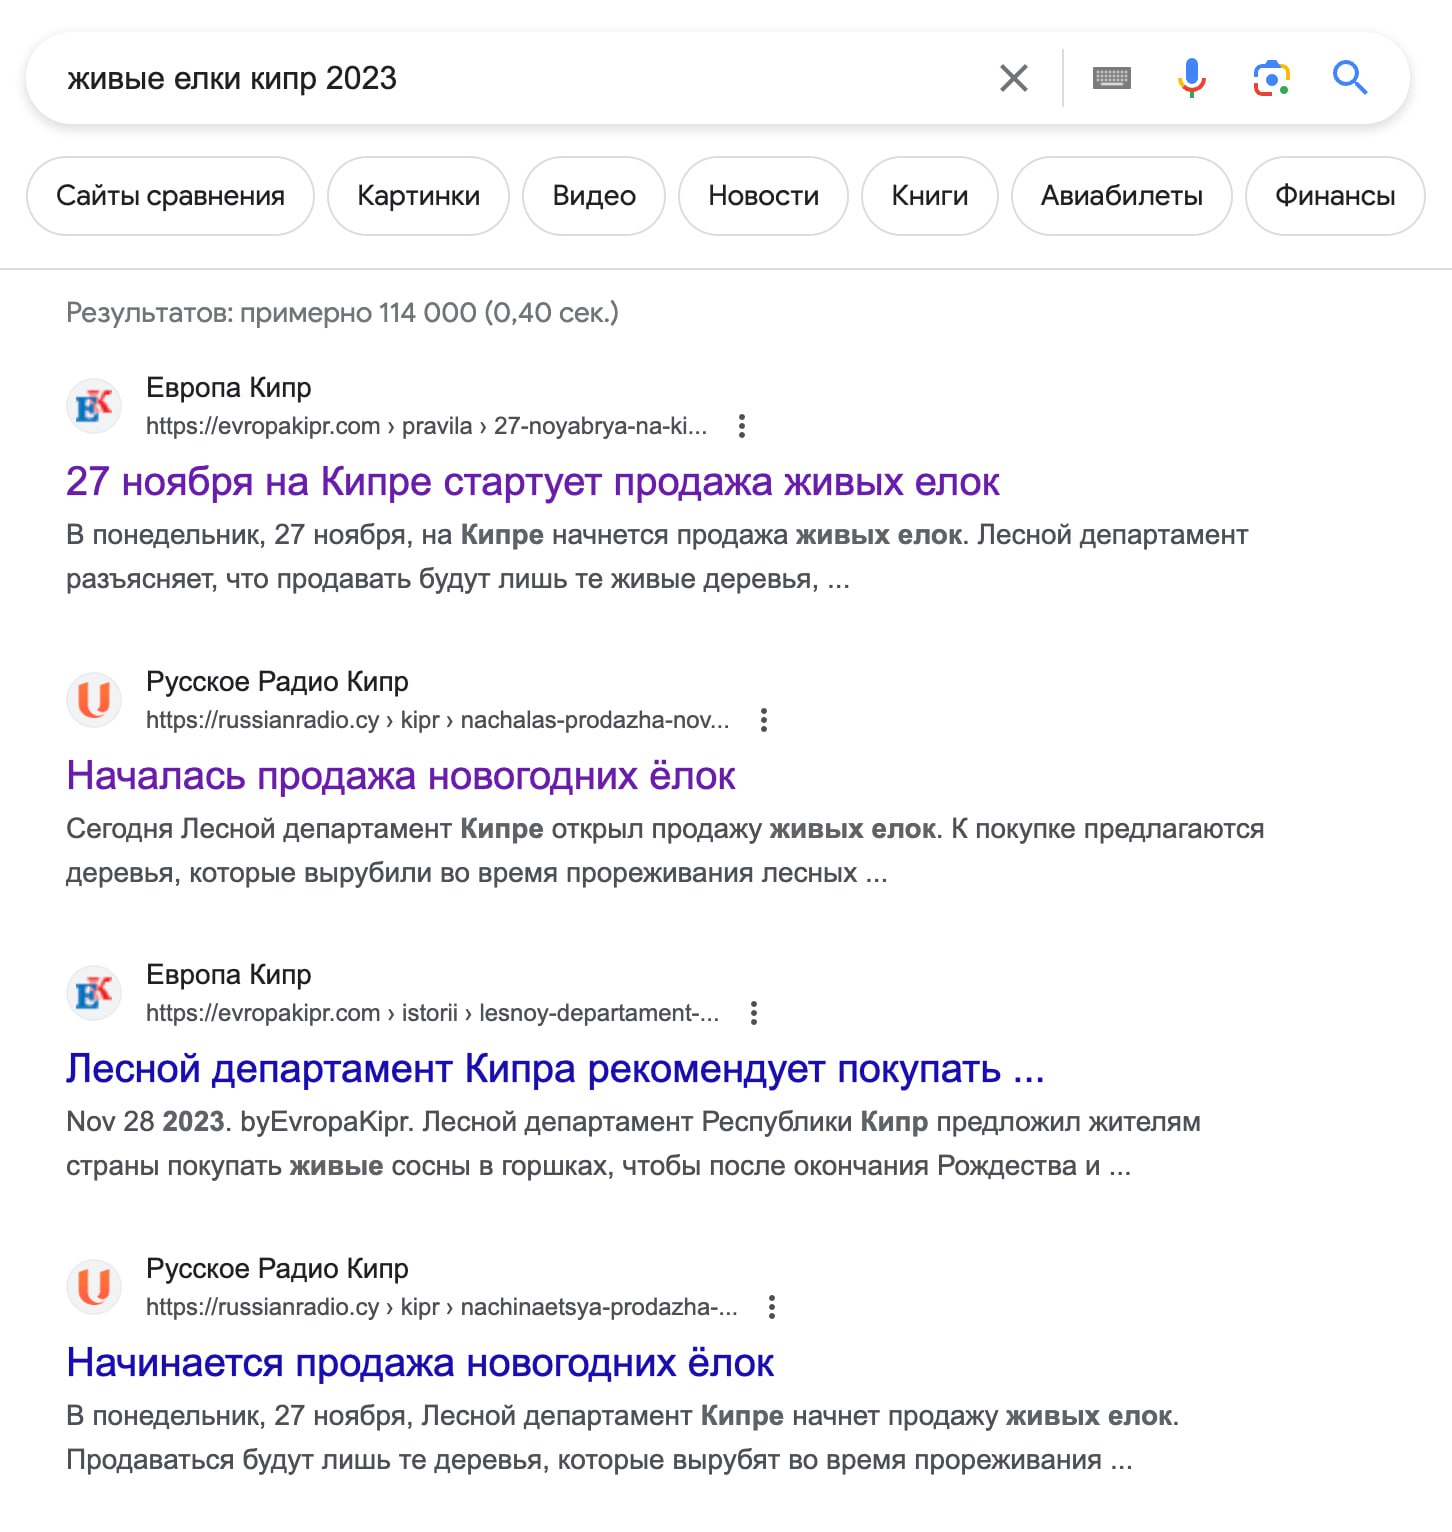Open "Лесной департамент Кипра рекомендует" result
Image resolution: width=1452 pixels, height=1532 pixels.
click(555, 1069)
